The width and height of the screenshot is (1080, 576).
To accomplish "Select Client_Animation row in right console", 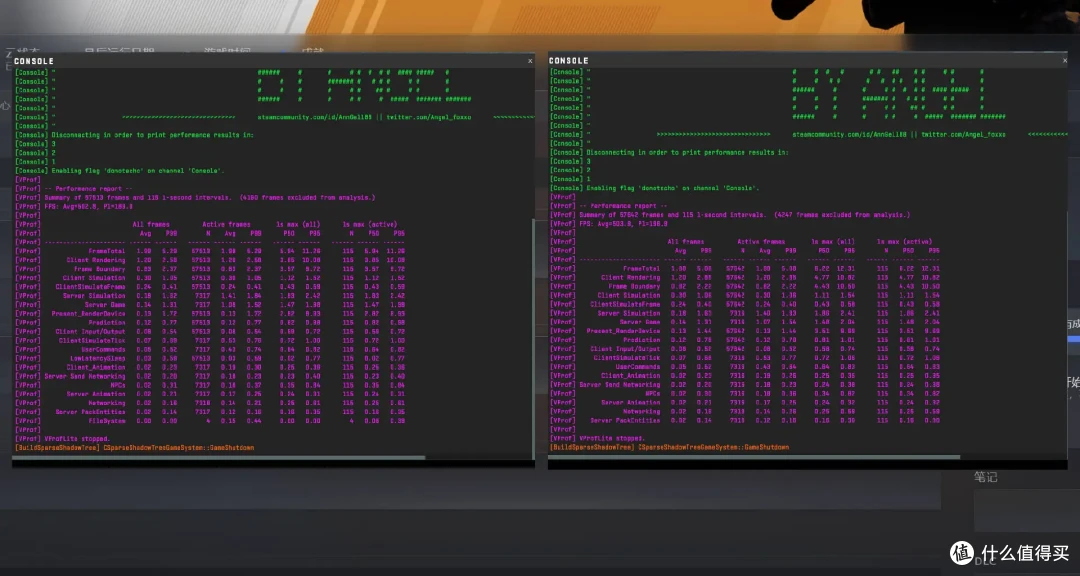I will coord(745,376).
